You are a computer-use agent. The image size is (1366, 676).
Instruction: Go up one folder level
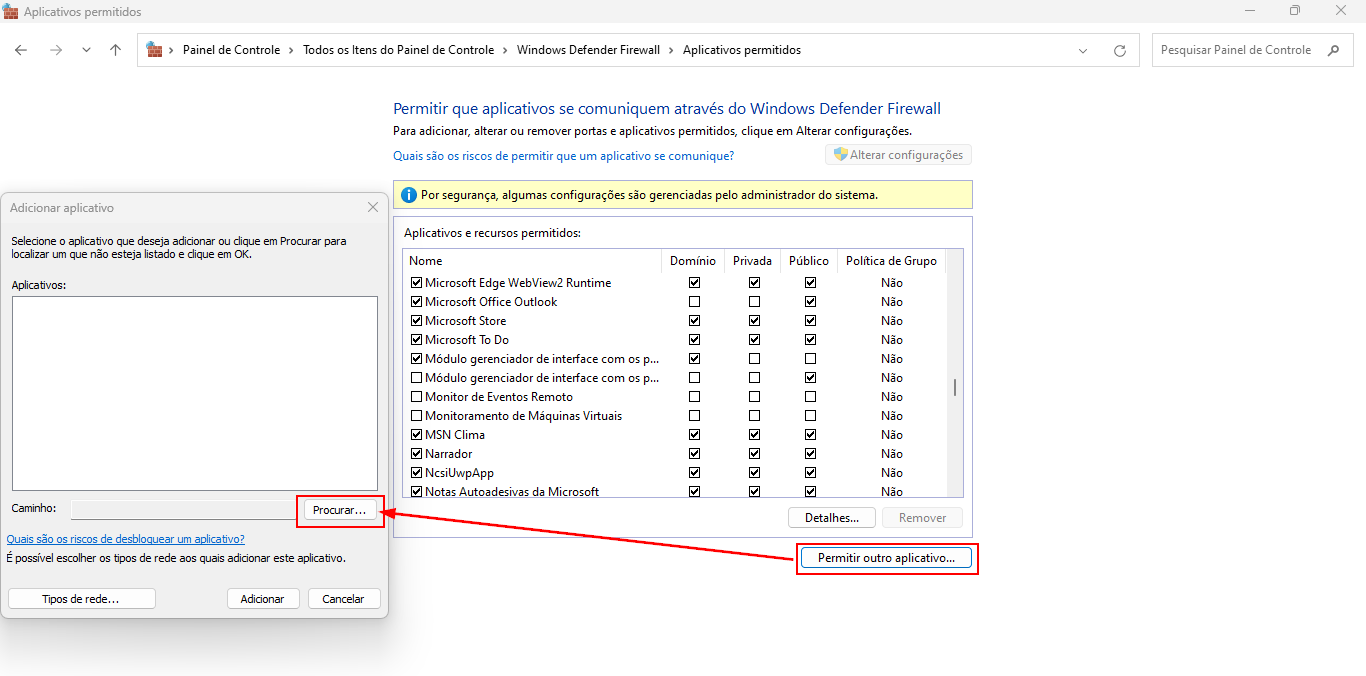coord(115,50)
